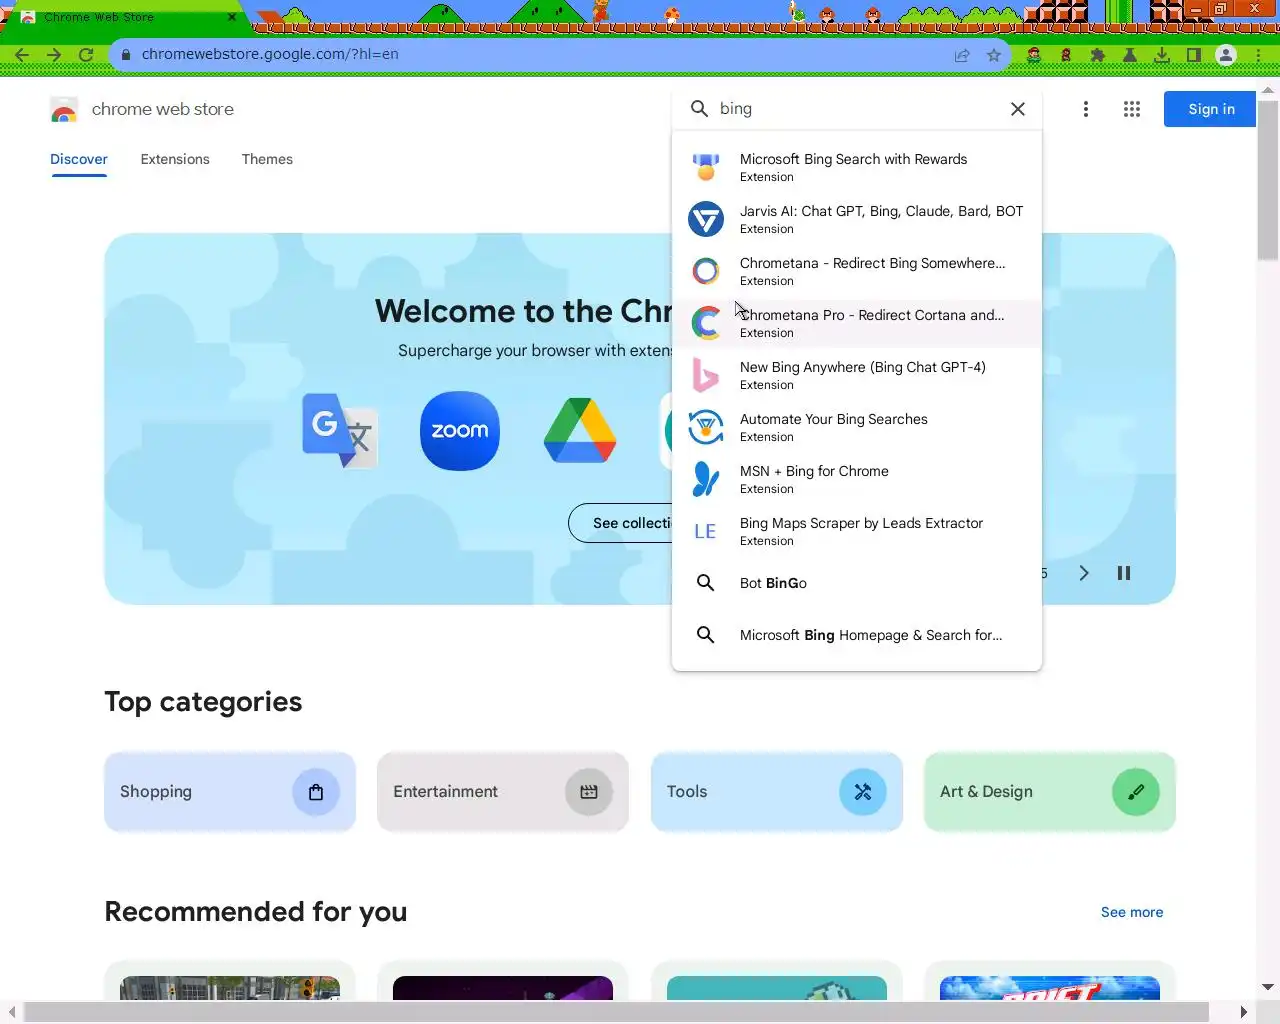Click the browser forward arrow
The height and width of the screenshot is (1024, 1280).
click(x=54, y=55)
